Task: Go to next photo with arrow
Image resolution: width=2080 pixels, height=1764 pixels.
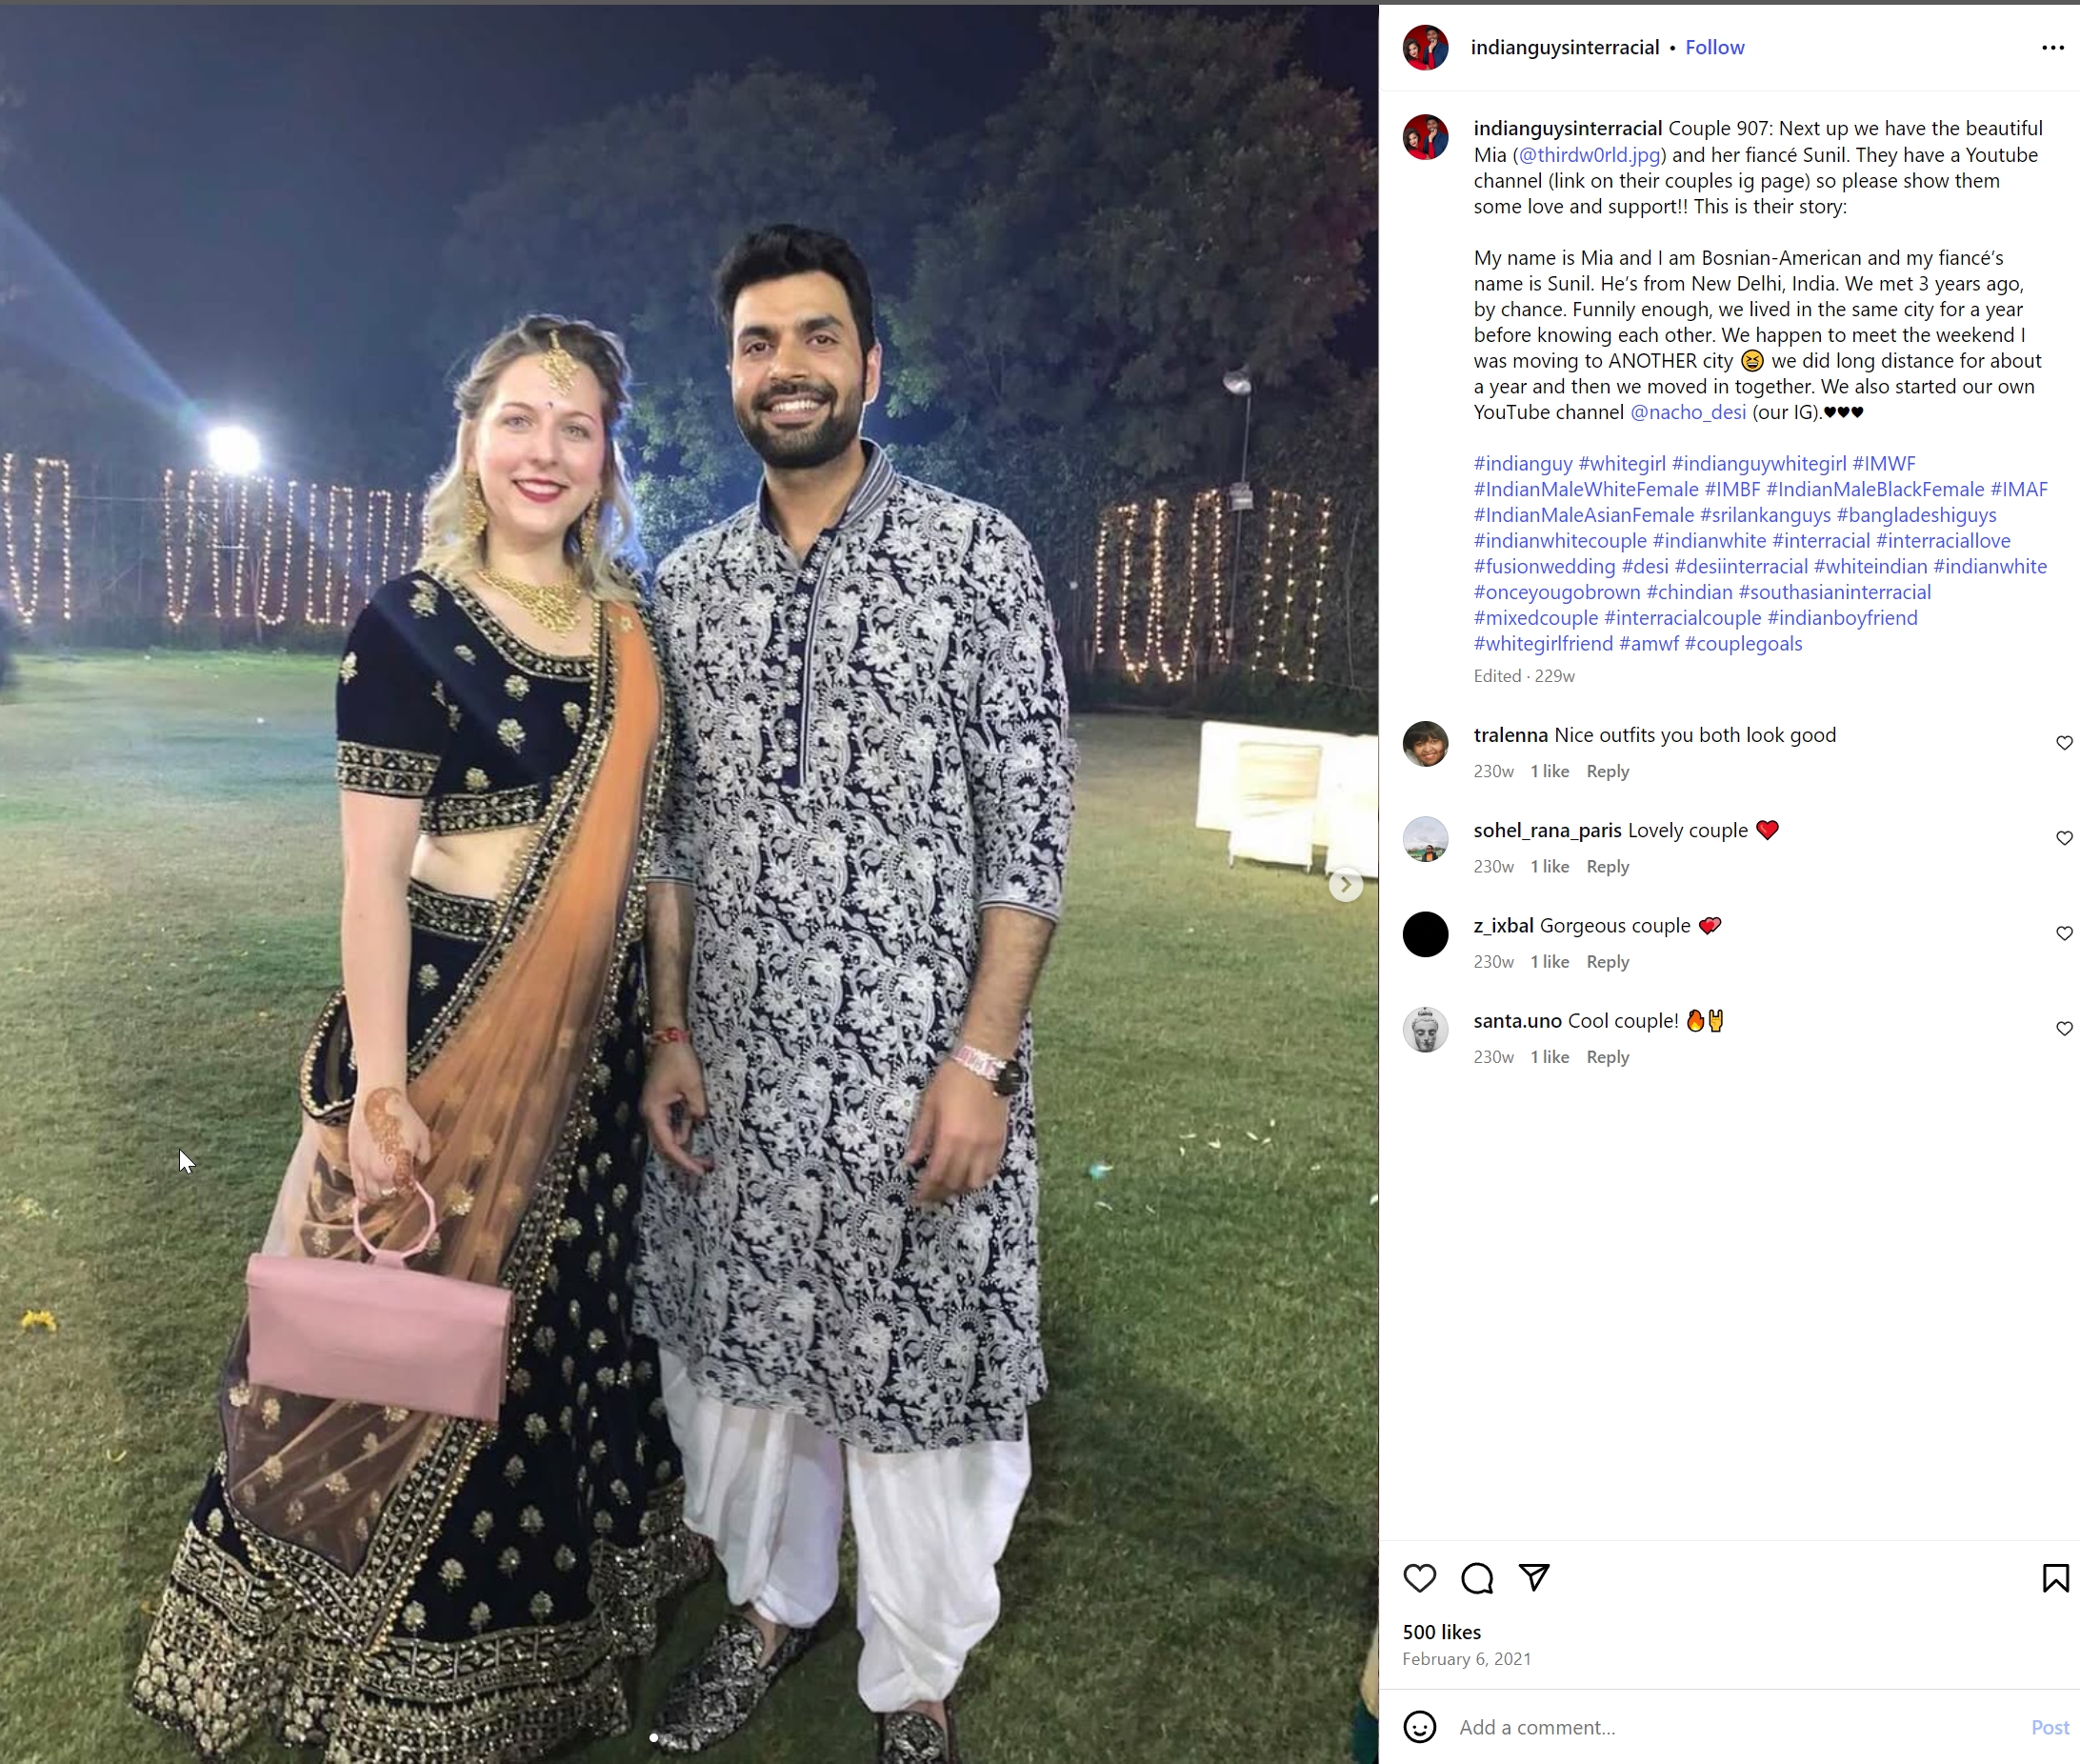Action: pyautogui.click(x=1346, y=884)
